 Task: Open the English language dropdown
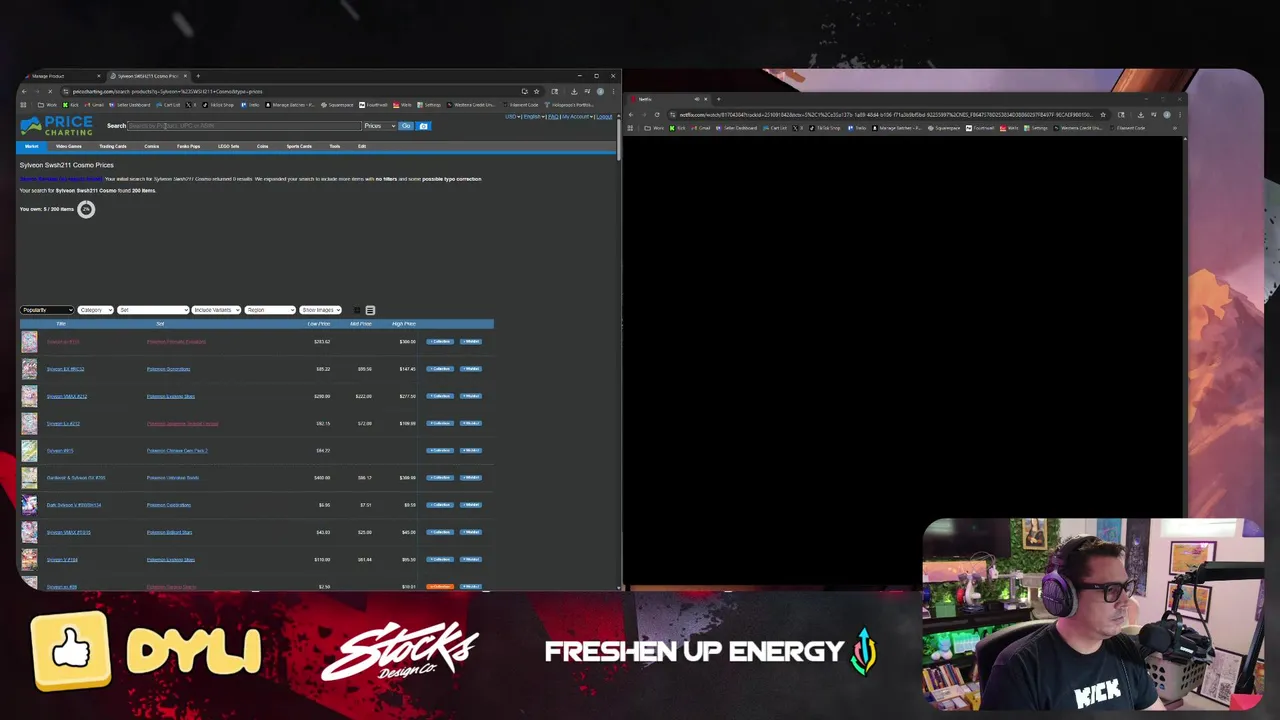(x=533, y=117)
